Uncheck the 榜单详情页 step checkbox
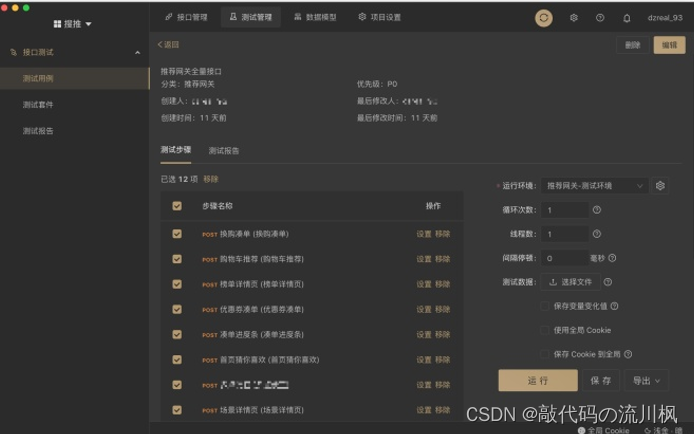The width and height of the screenshot is (694, 434). click(177, 284)
